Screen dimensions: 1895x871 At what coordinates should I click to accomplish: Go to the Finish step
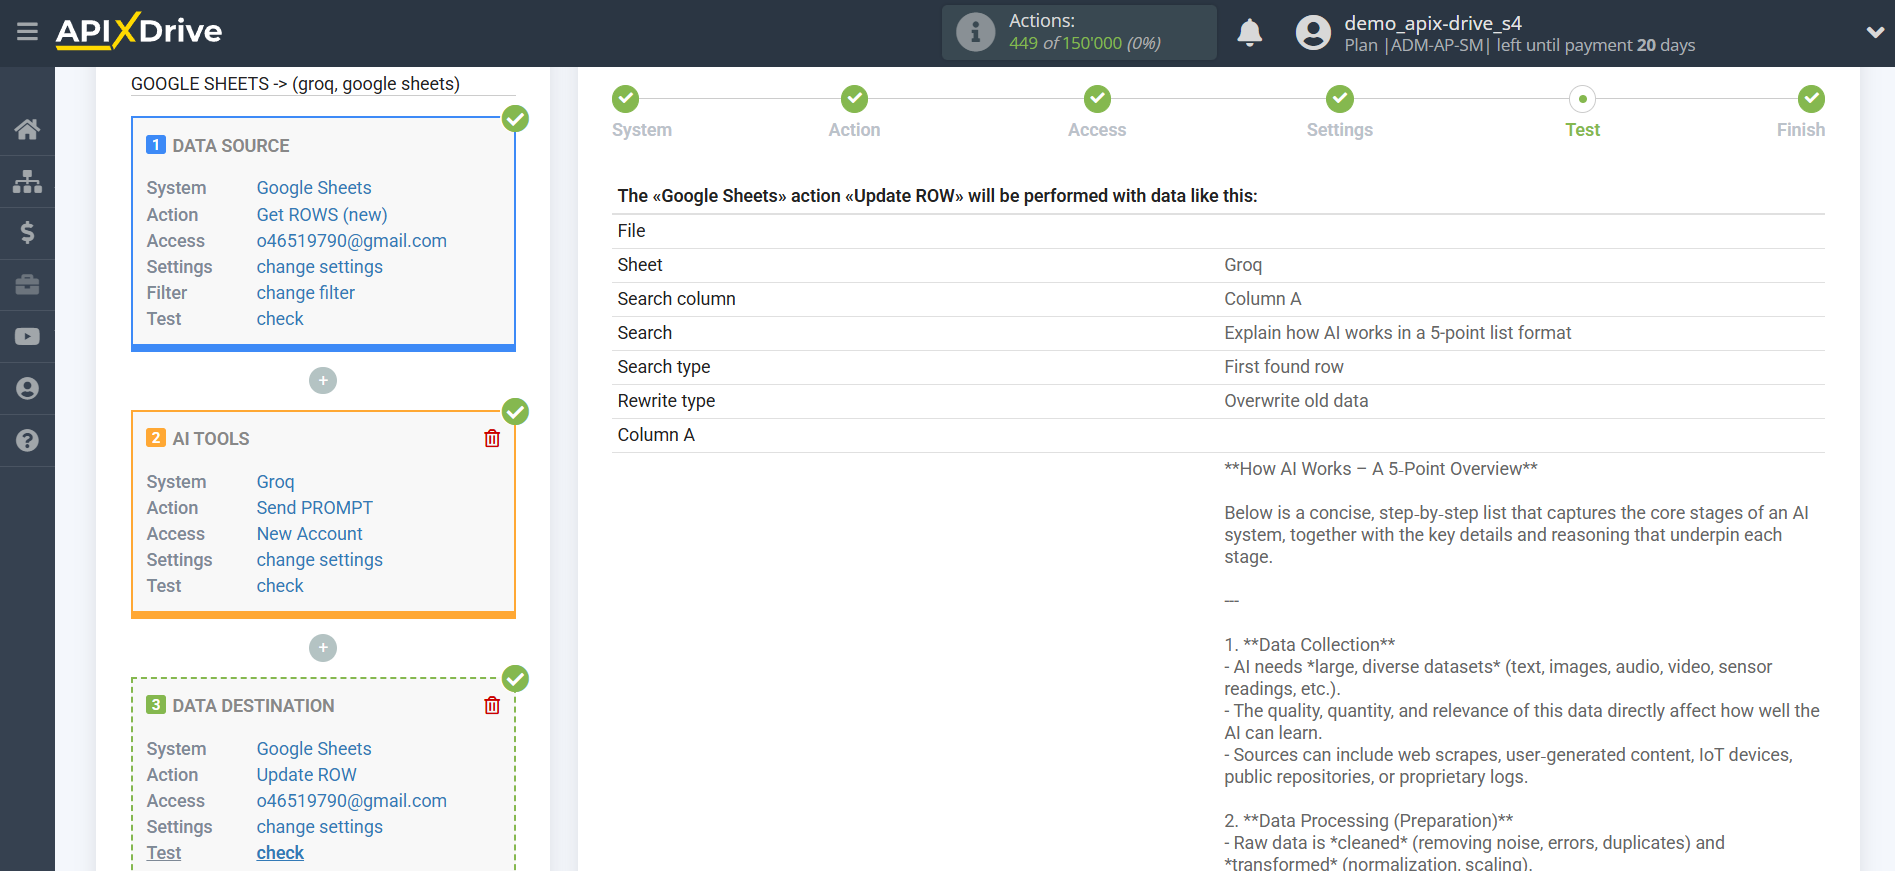(x=1811, y=99)
